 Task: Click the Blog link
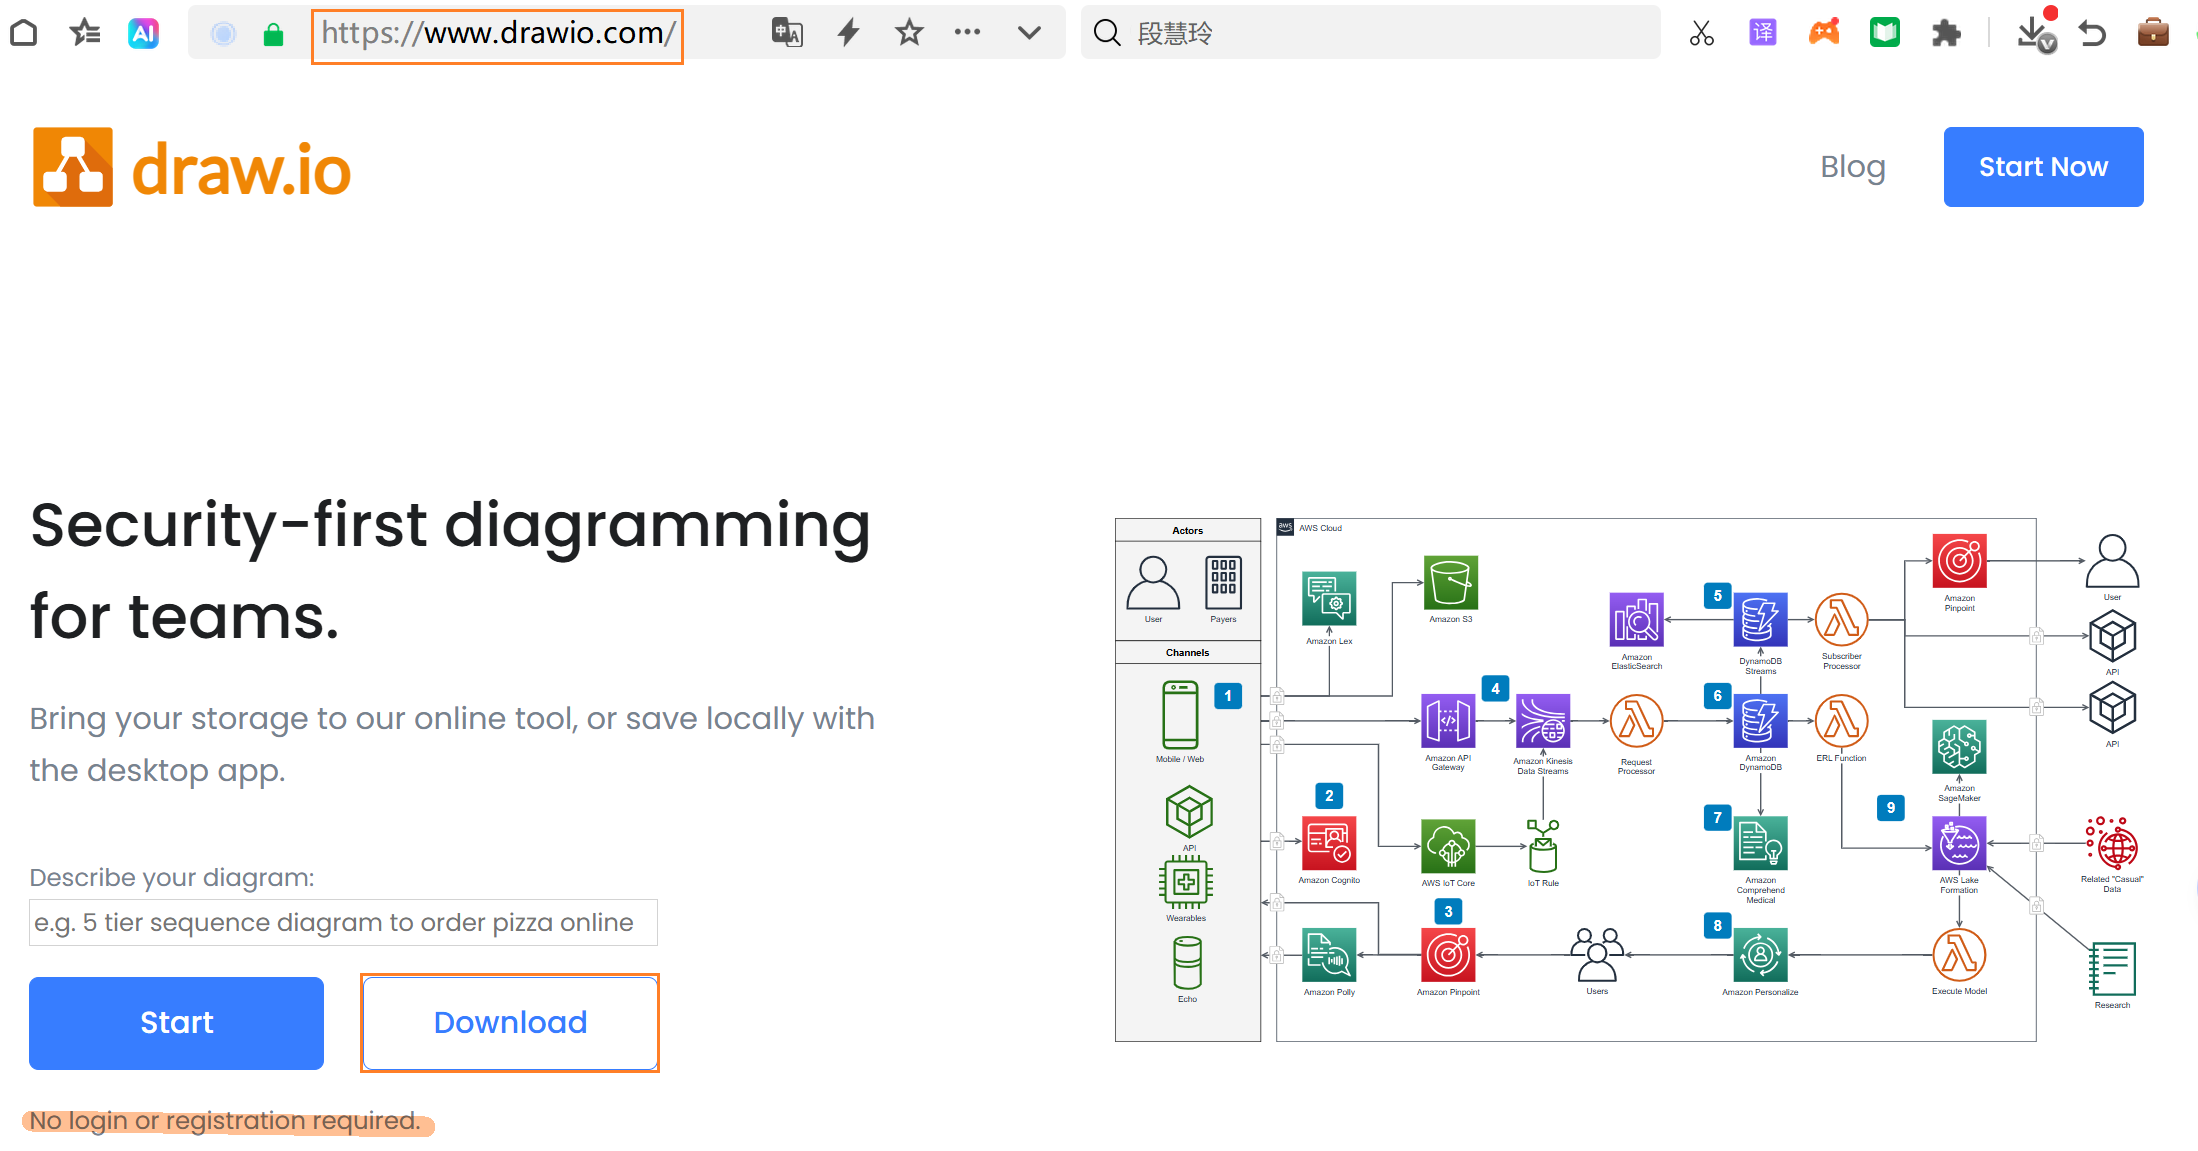click(1852, 167)
